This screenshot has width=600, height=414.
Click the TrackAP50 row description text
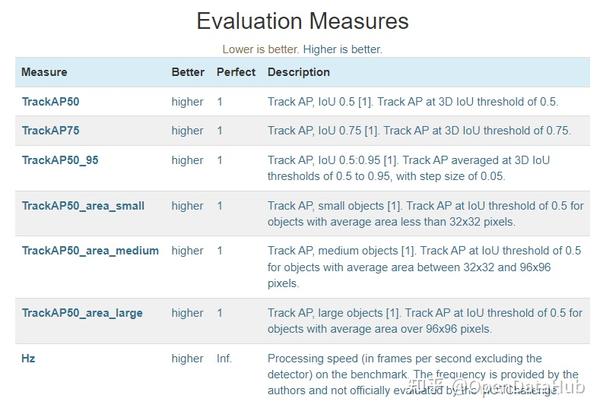click(x=413, y=102)
